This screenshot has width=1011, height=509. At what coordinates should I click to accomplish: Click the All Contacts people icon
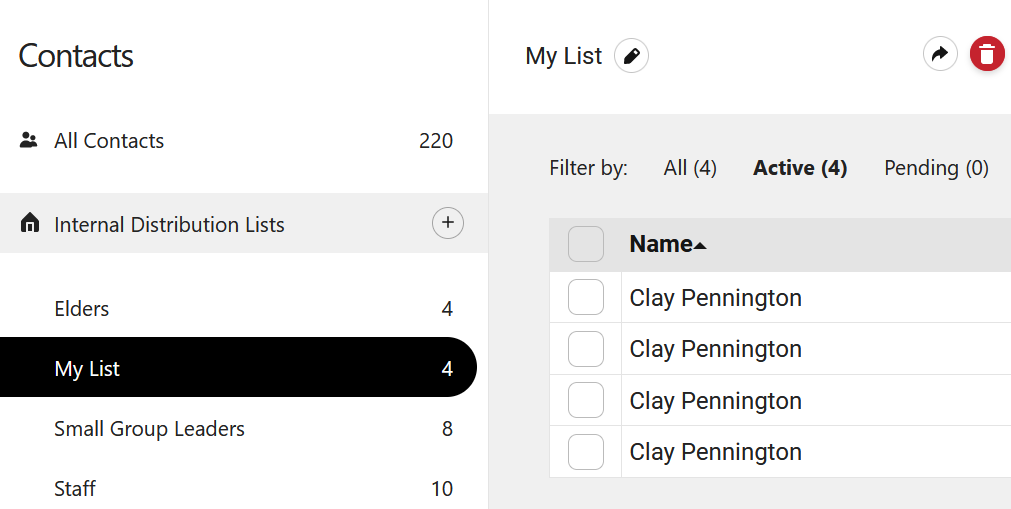(29, 141)
